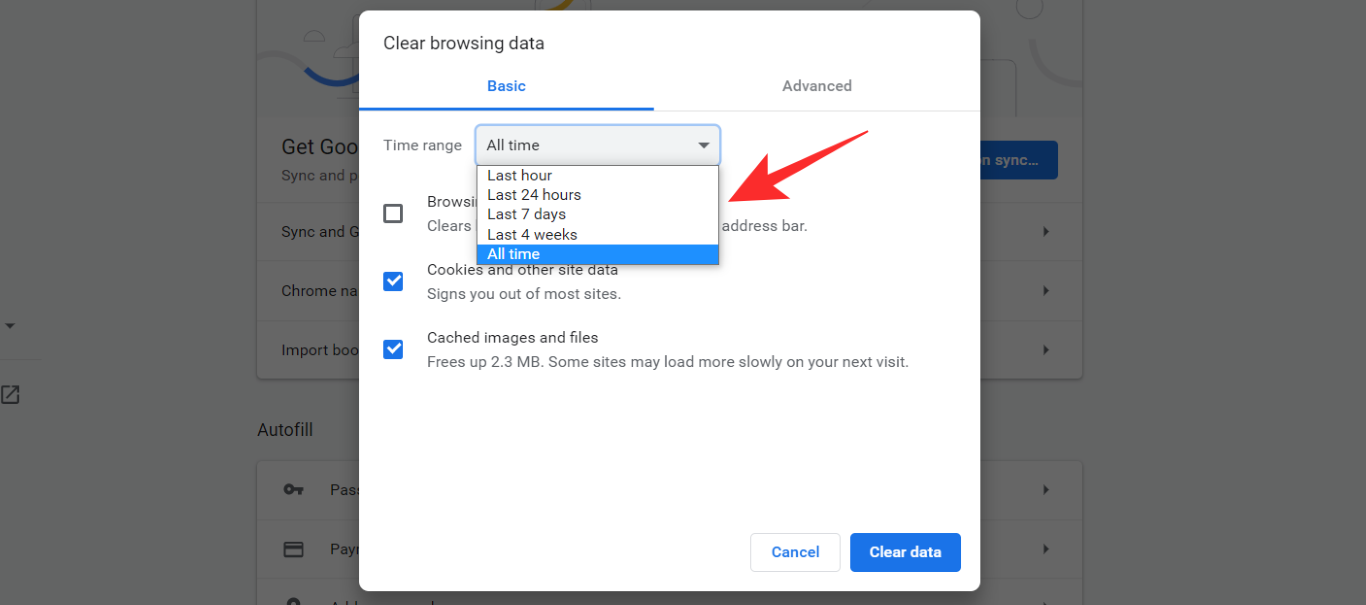Click the arrow on the Import bookmarks row
Image resolution: width=1366 pixels, height=605 pixels.
[x=1046, y=350]
